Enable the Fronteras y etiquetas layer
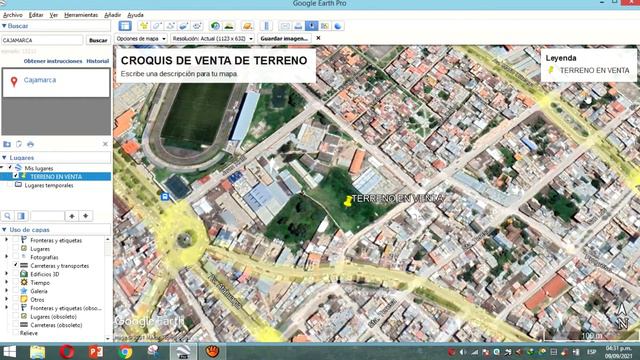This screenshot has height=360, width=640. click(x=16, y=240)
